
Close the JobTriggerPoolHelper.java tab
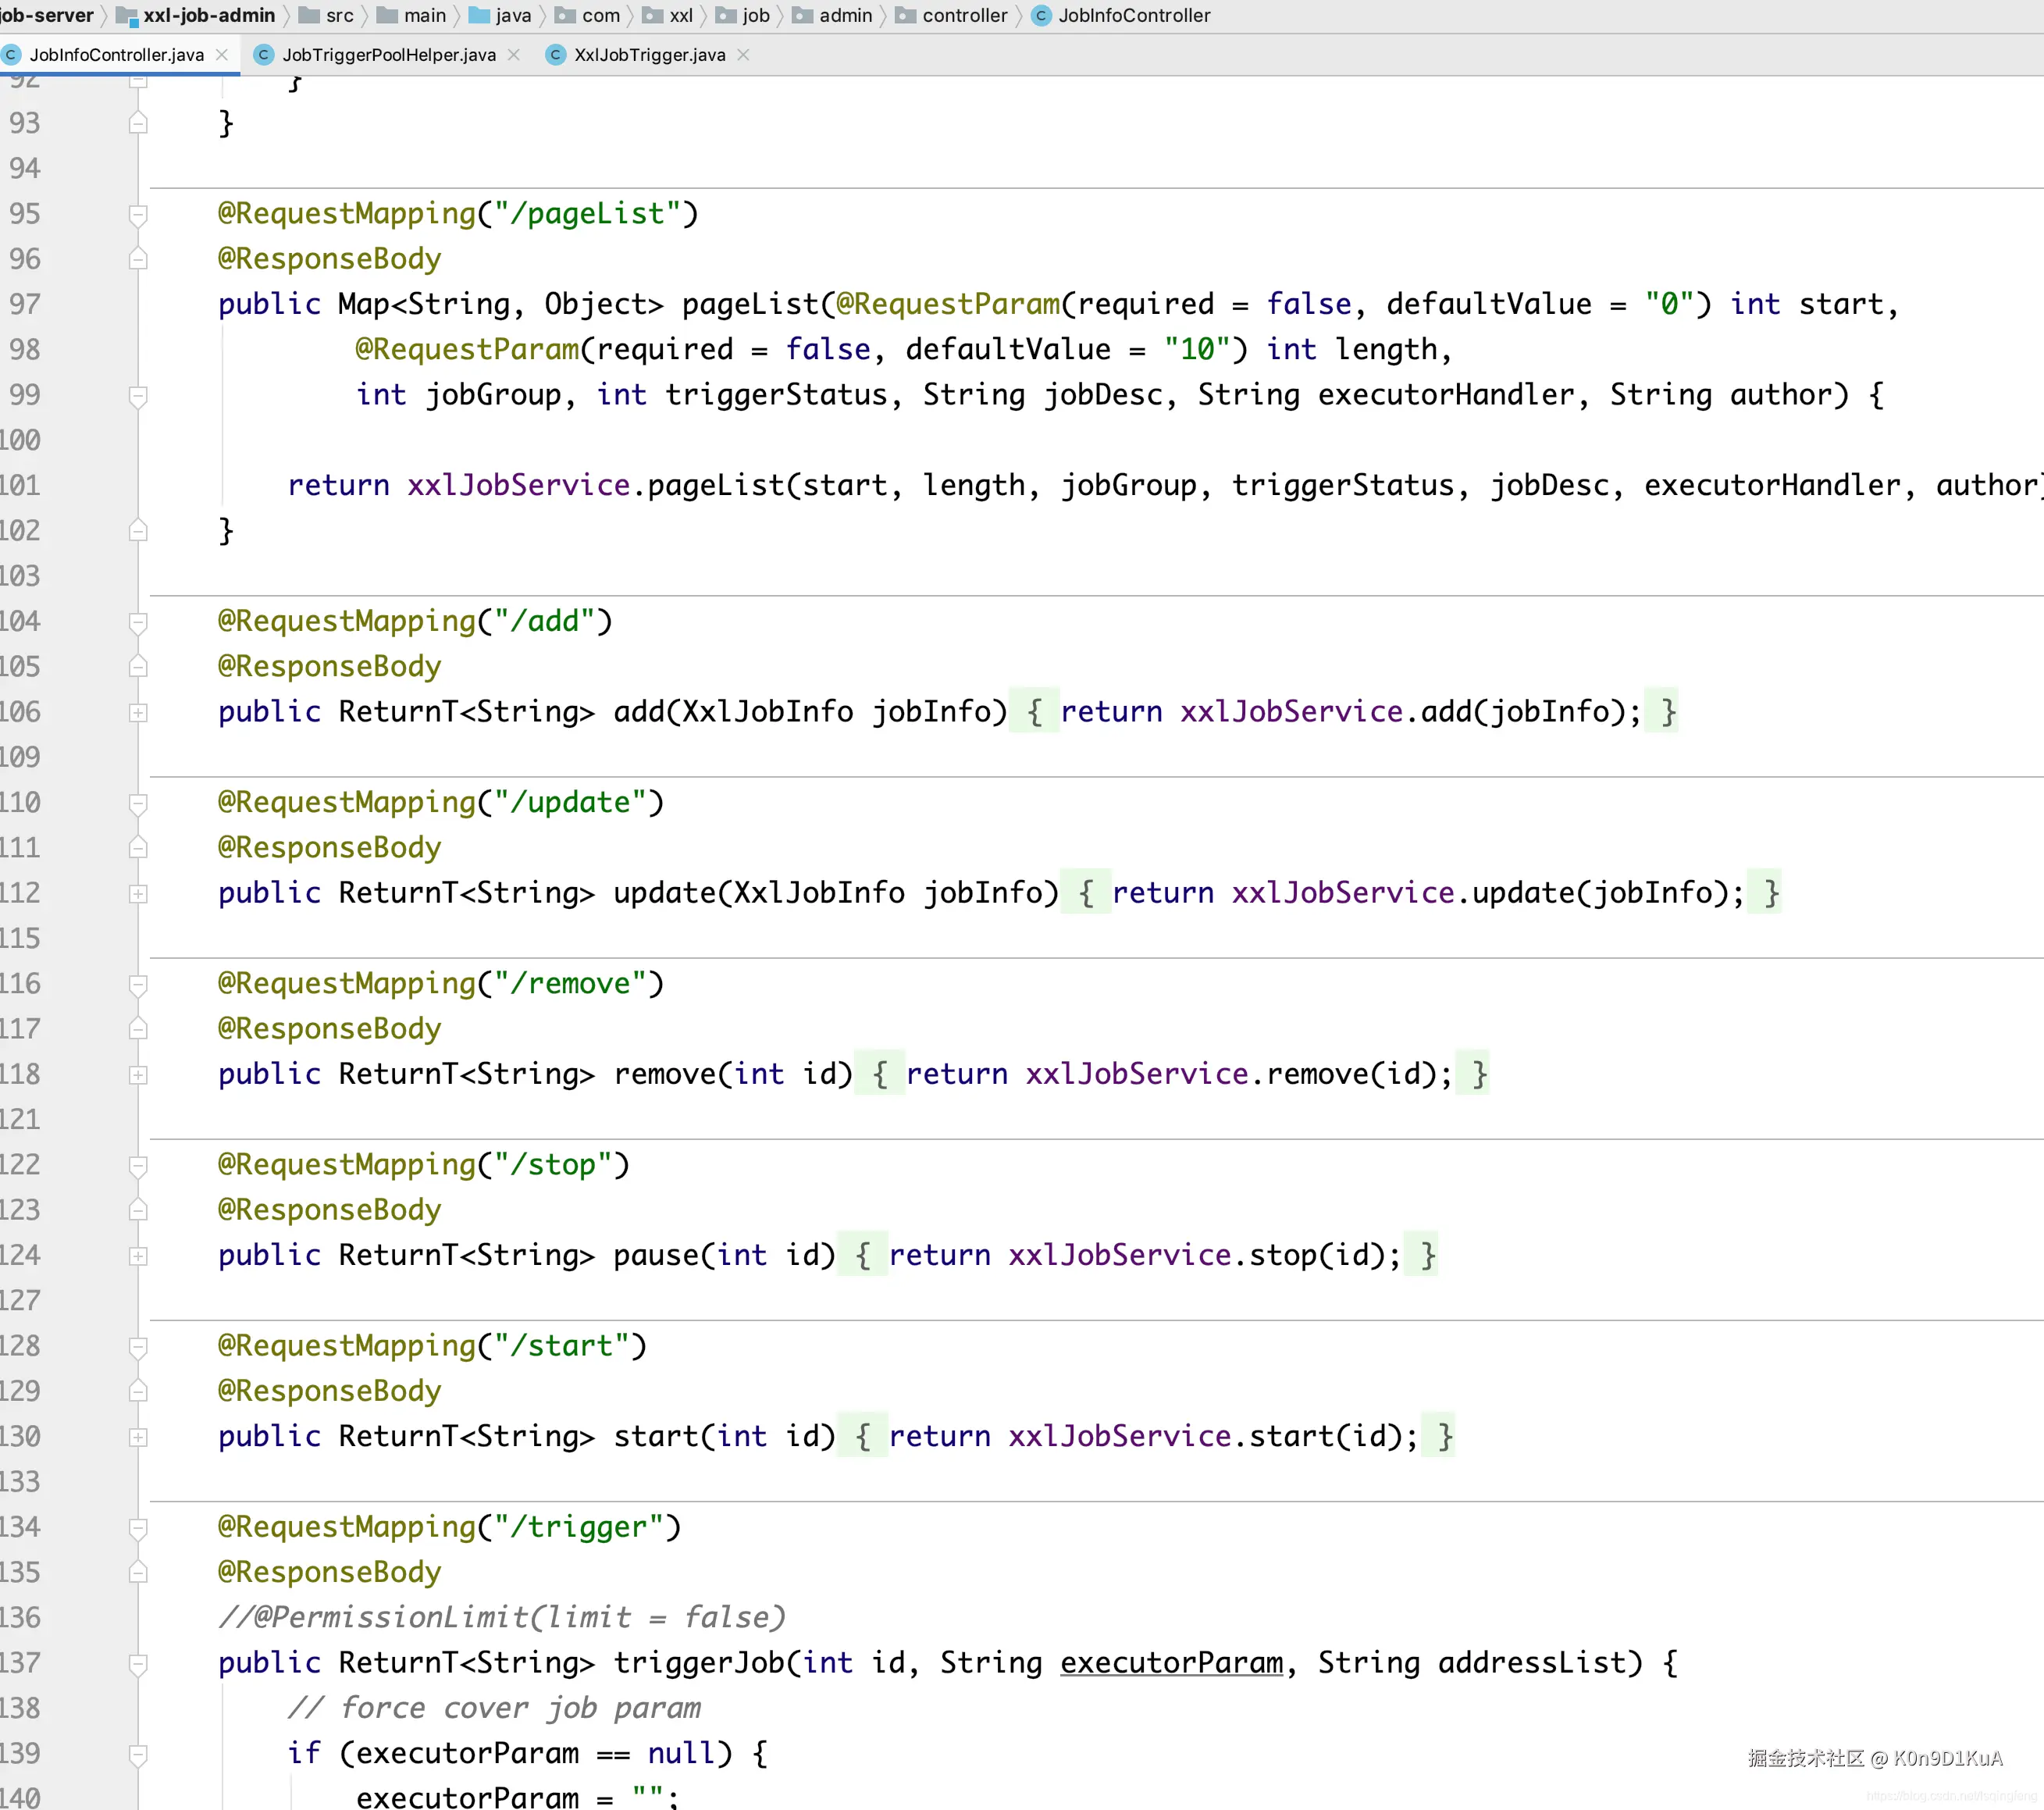click(x=514, y=55)
